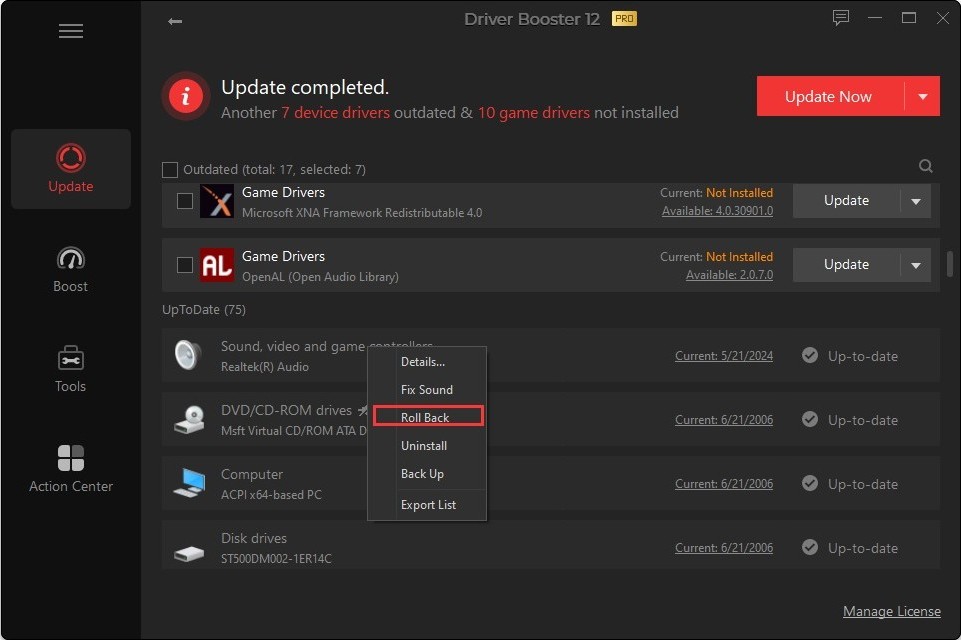Viewport: 961px width, 640px height.
Task: Update the Microsoft XNA Framework driver
Action: coord(846,201)
